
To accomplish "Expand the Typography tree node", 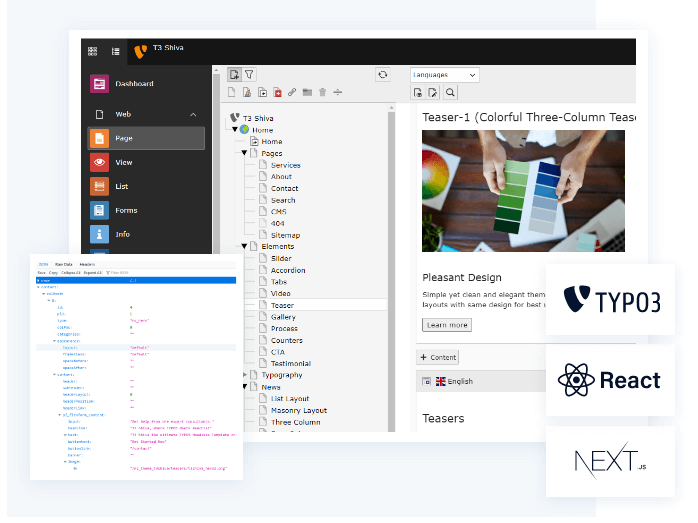I will [243, 375].
